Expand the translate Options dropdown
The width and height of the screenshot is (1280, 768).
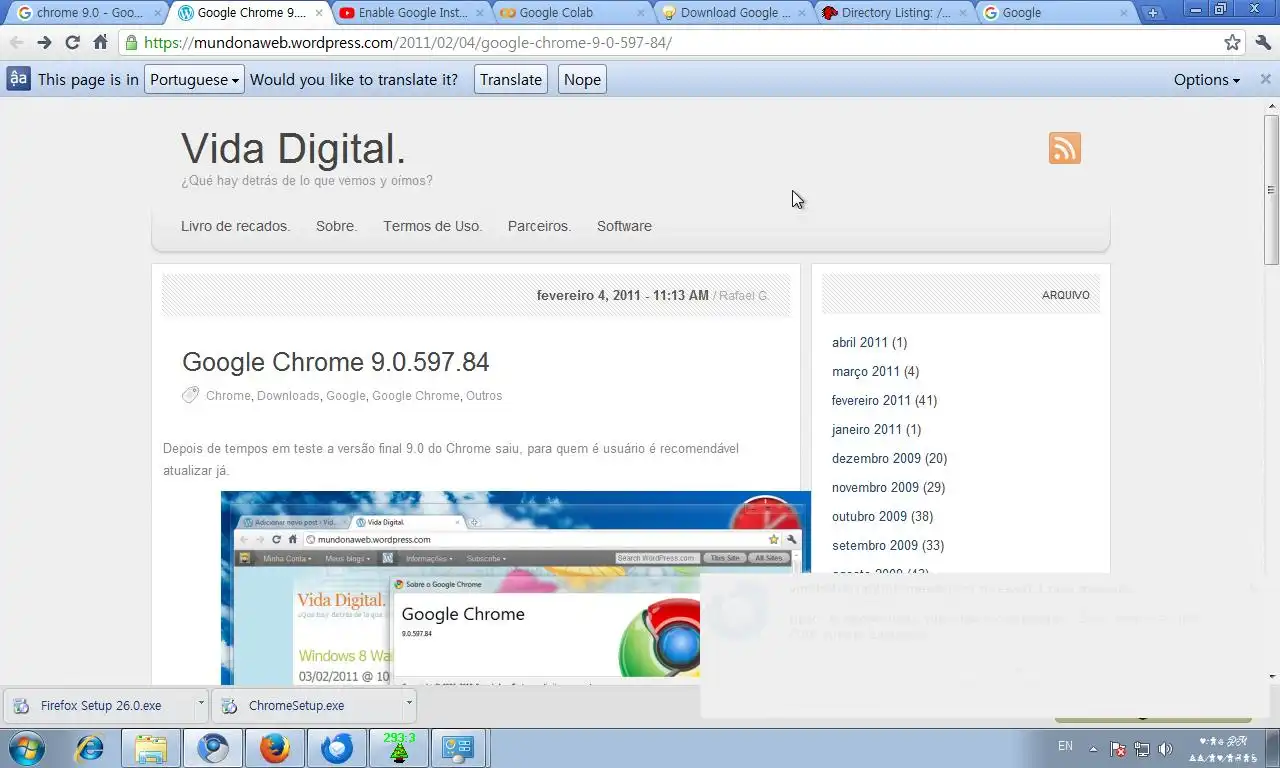point(1207,79)
